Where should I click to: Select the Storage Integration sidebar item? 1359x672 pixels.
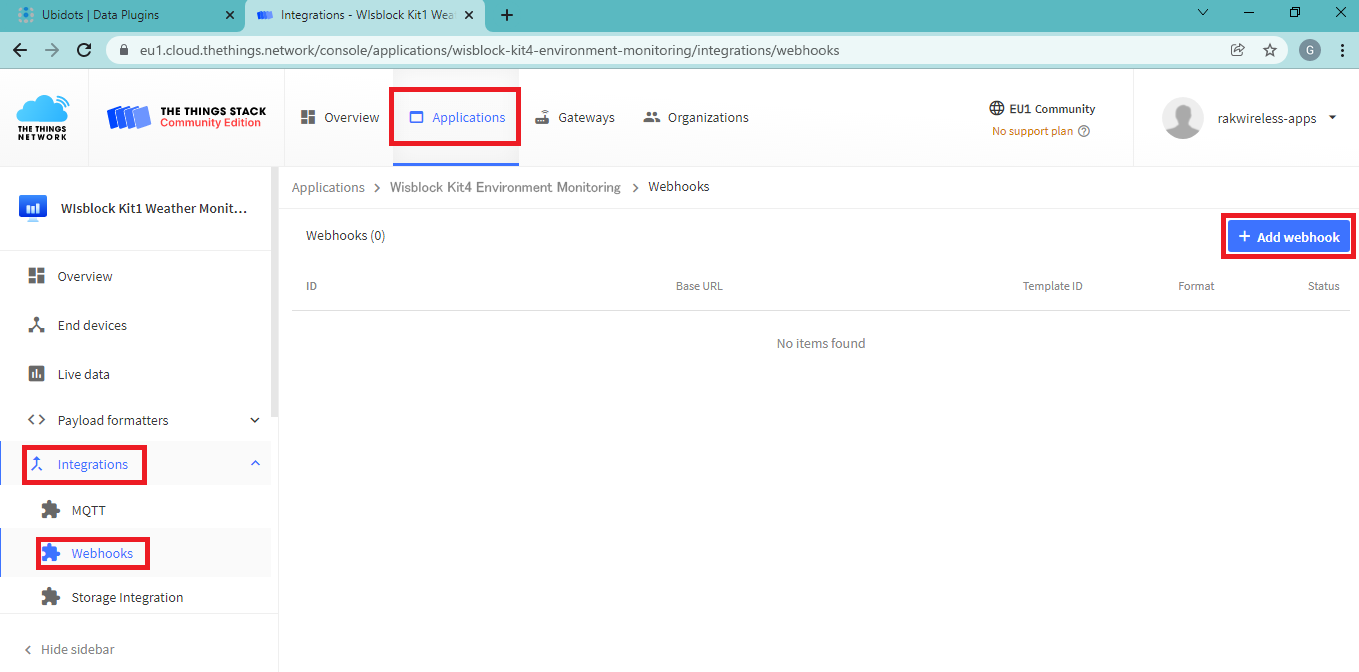[x=127, y=597]
